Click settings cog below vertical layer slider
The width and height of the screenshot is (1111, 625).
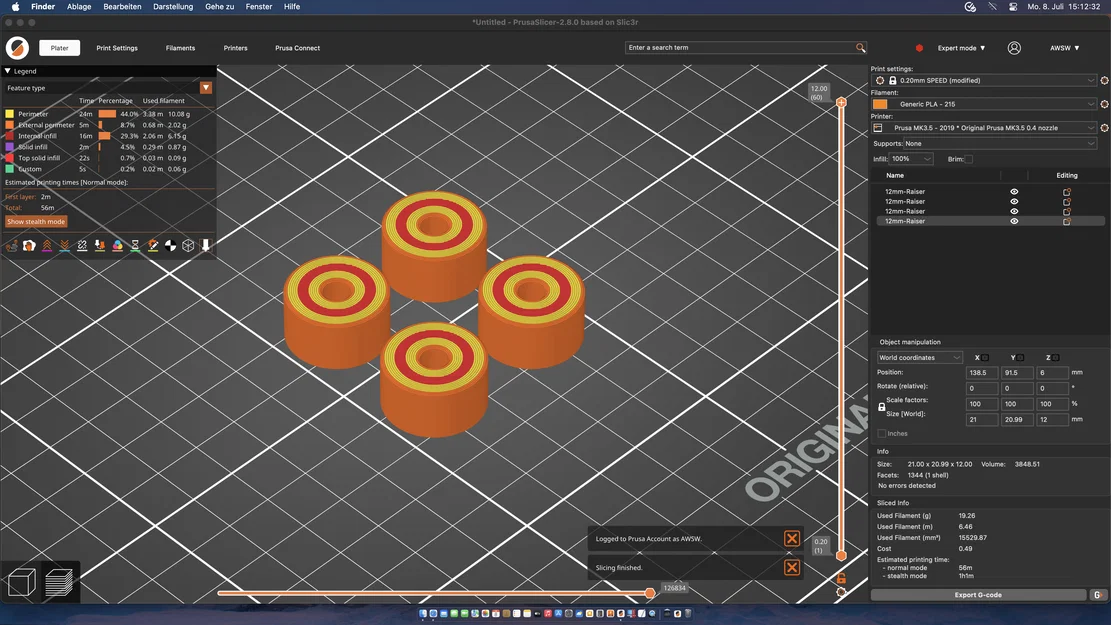[x=841, y=592]
